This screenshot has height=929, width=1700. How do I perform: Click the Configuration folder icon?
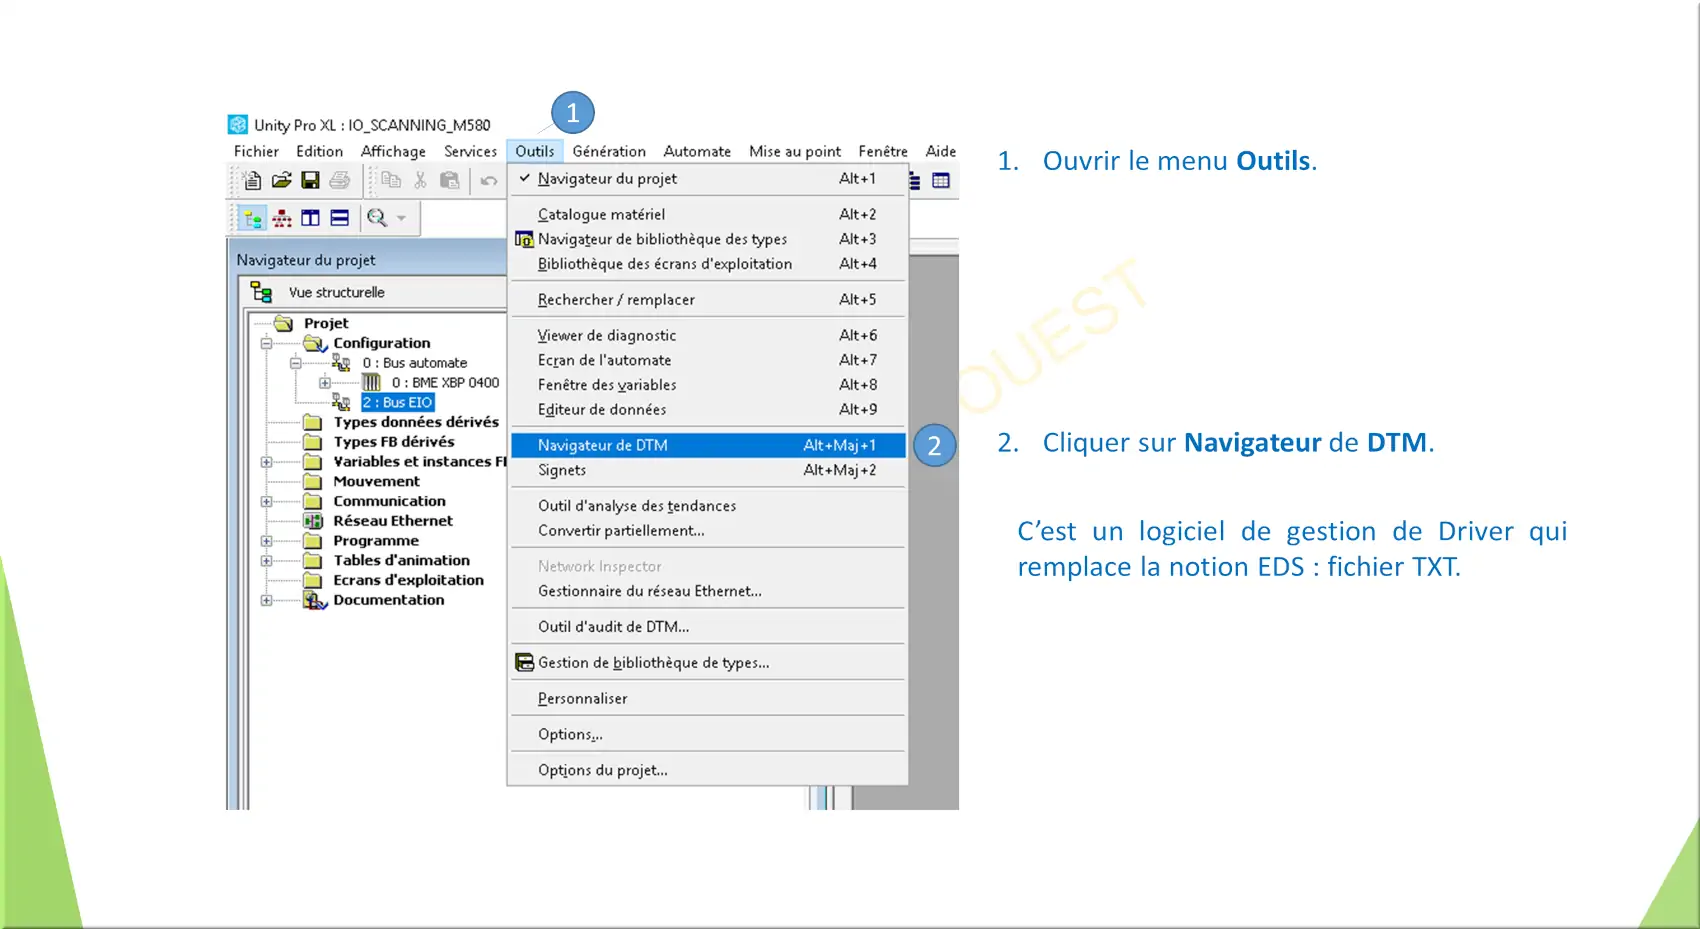[x=315, y=343]
